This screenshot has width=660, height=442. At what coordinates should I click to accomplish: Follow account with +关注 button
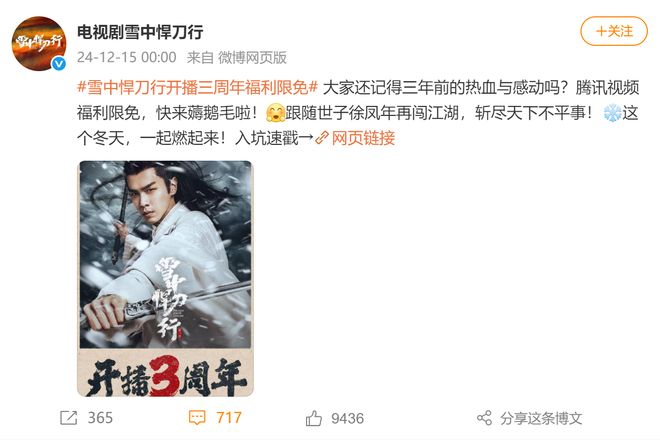(614, 31)
